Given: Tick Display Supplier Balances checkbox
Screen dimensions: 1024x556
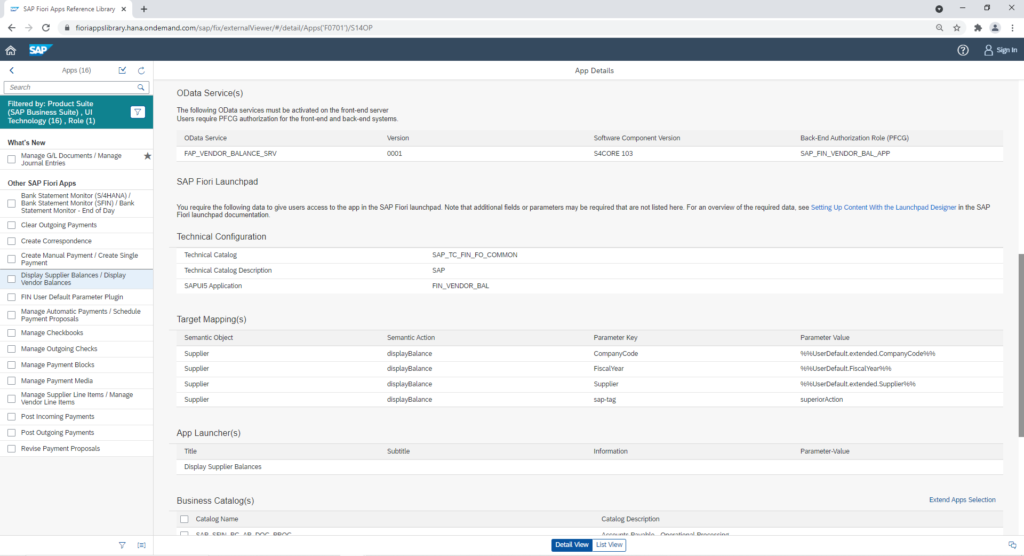Looking at the screenshot, I should 11,279.
